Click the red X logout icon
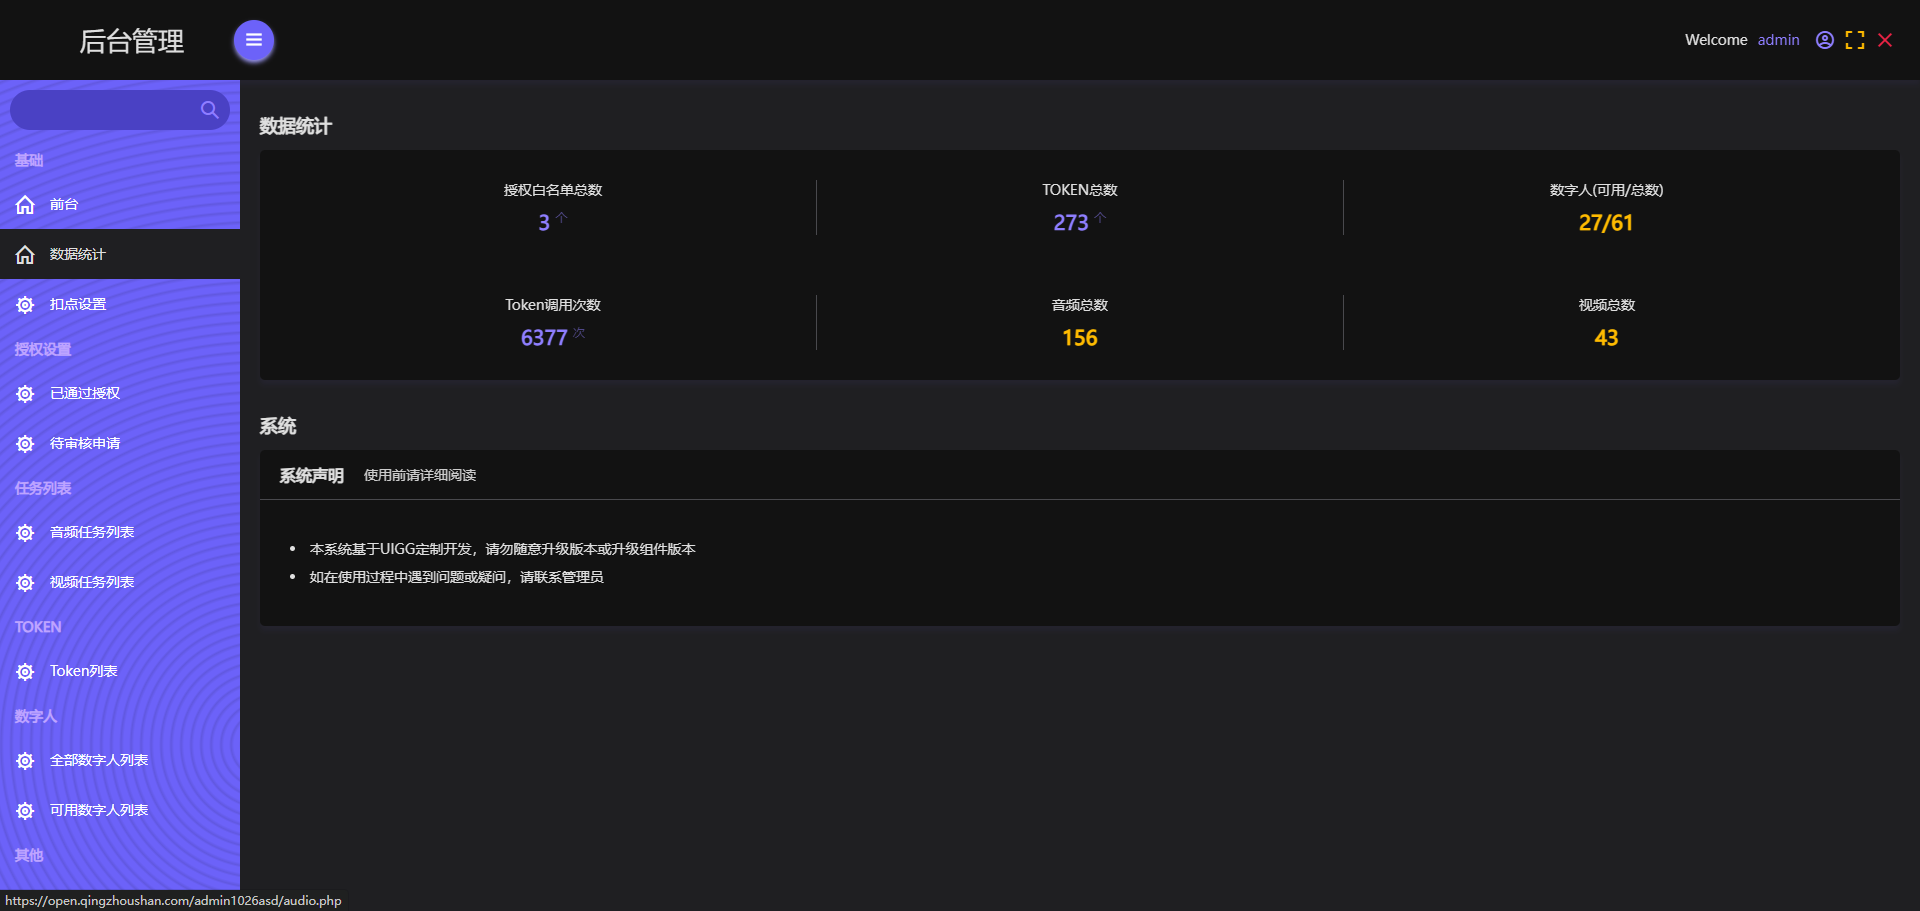Viewport: 1920px width, 911px height. [x=1885, y=40]
